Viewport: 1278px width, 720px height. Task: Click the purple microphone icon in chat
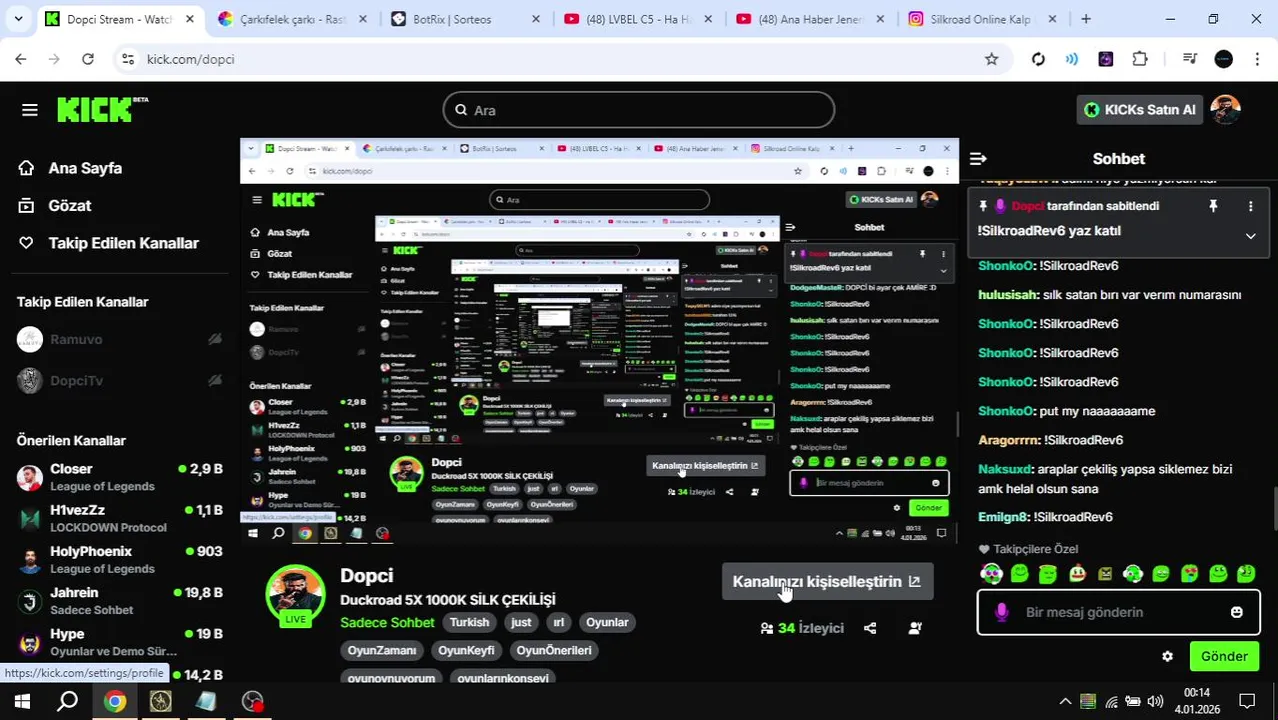pyautogui.click(x=1002, y=612)
